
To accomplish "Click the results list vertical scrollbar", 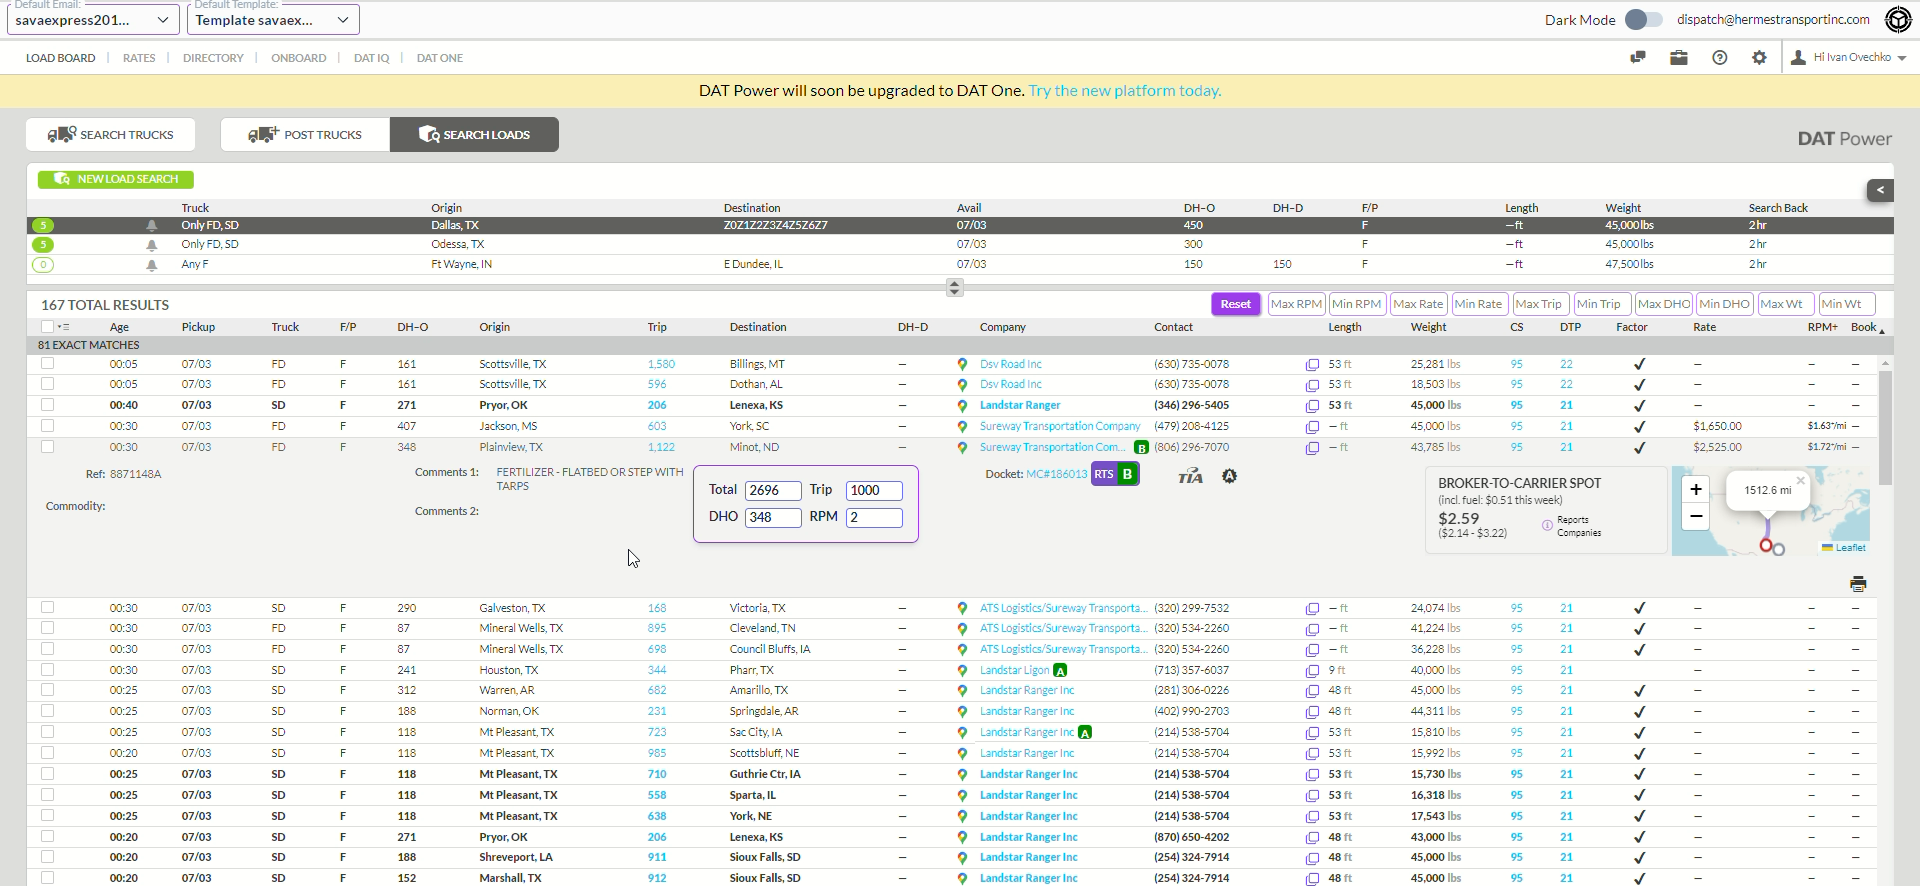I will point(1885,428).
